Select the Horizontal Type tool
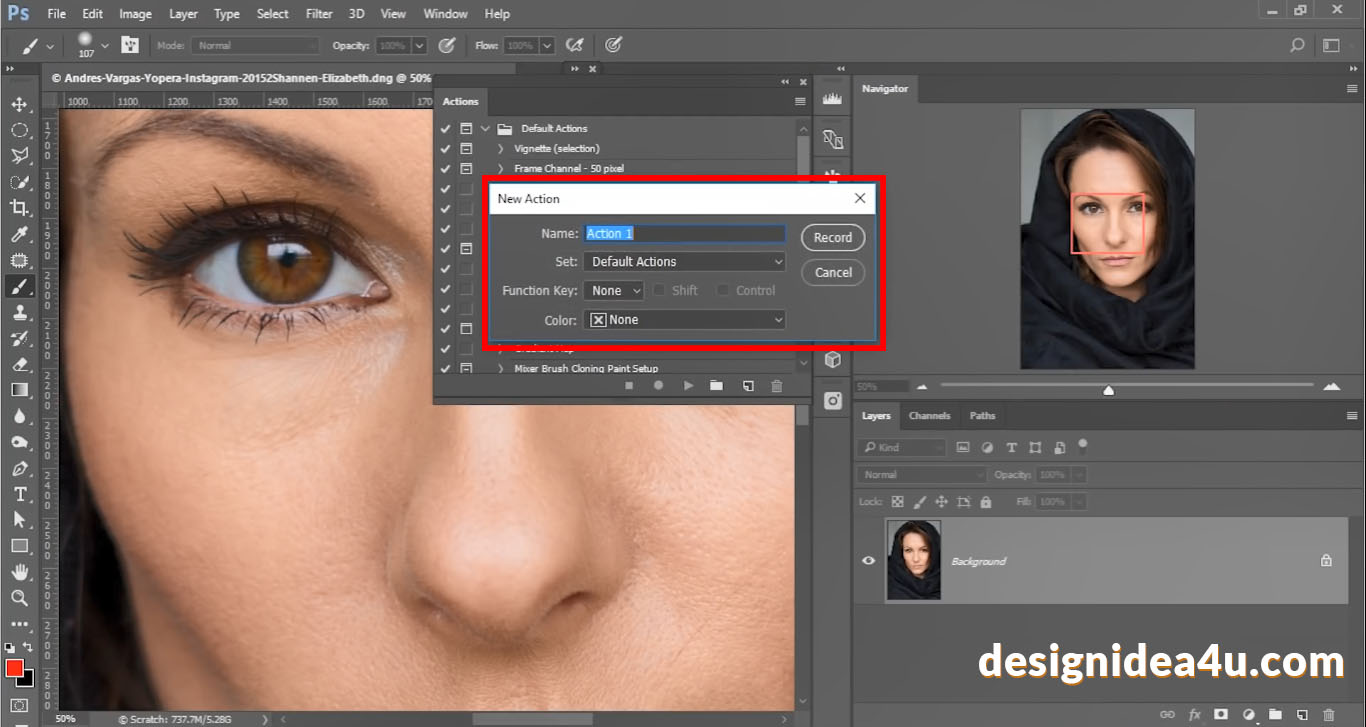Screen dimensions: 1366x727 19,494
